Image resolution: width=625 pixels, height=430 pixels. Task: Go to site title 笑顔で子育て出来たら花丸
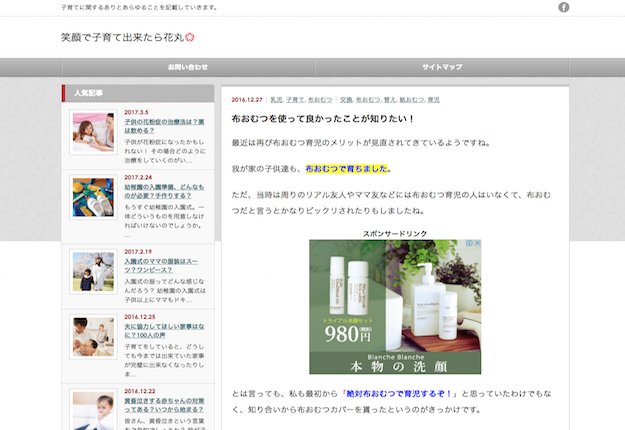(x=128, y=37)
